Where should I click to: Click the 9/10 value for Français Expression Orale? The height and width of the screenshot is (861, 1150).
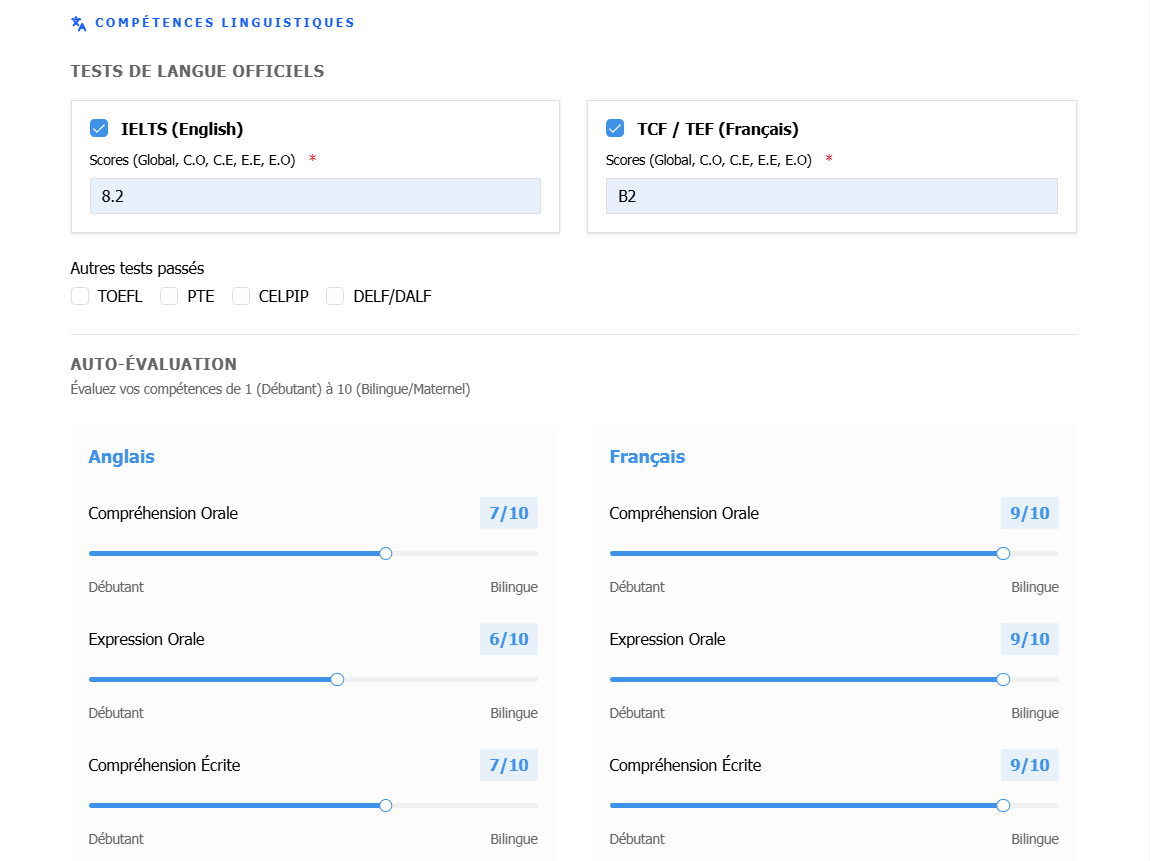(1030, 640)
